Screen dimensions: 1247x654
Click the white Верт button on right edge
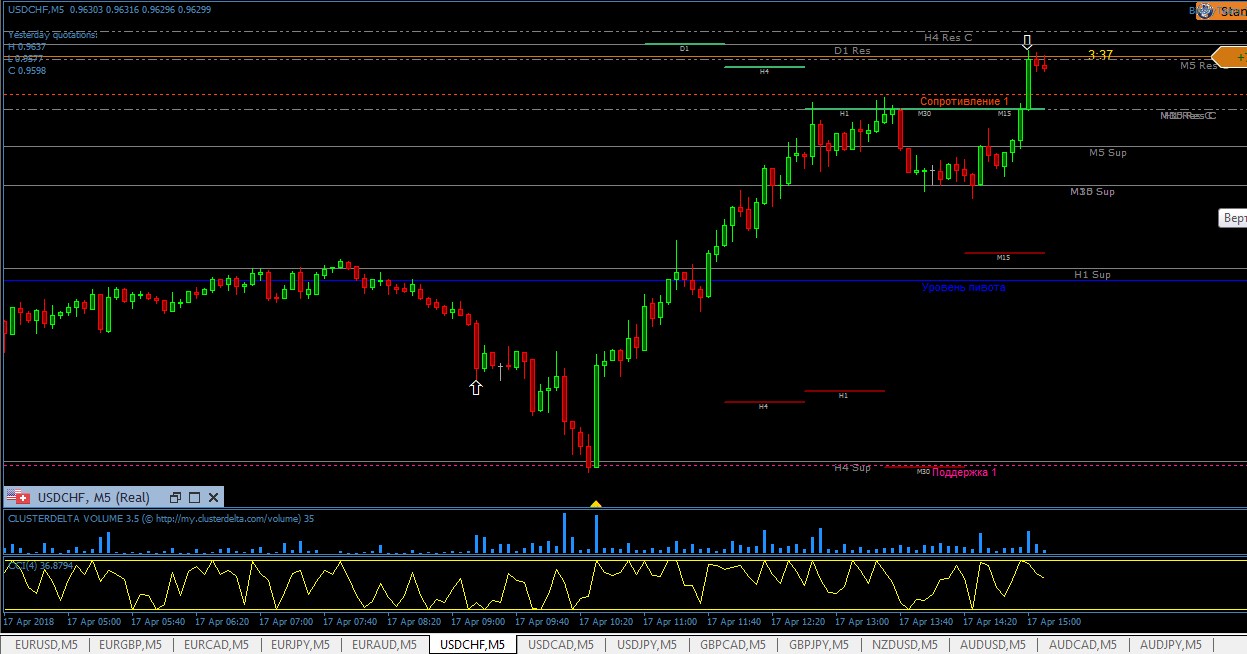1232,218
